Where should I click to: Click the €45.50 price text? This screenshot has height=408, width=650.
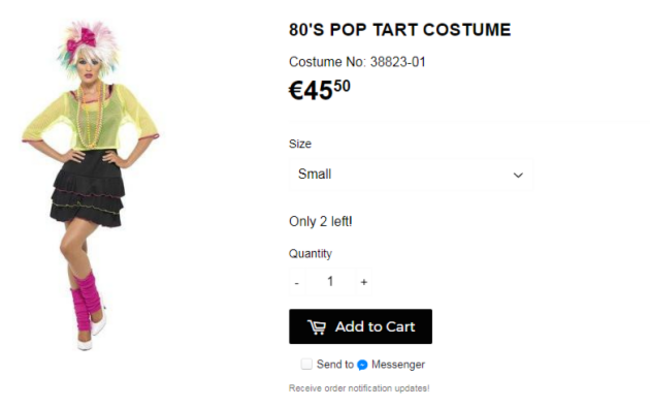320,90
